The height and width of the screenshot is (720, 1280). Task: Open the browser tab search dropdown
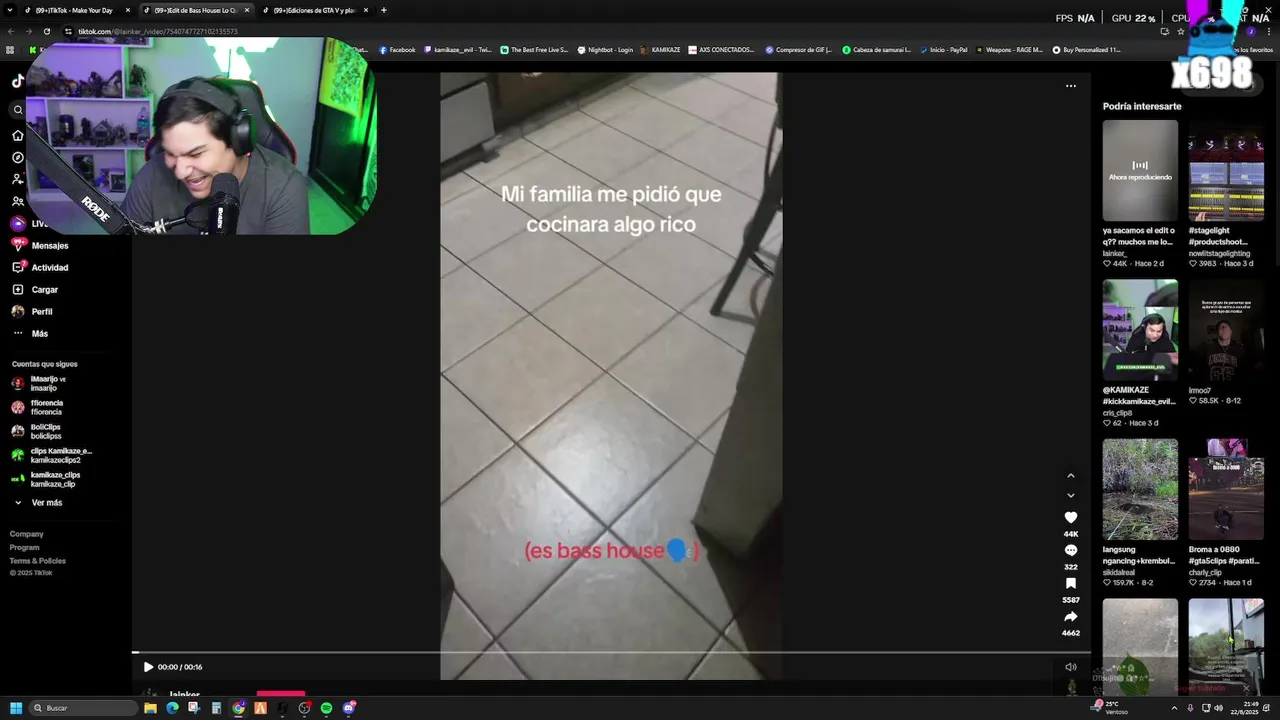(x=10, y=10)
